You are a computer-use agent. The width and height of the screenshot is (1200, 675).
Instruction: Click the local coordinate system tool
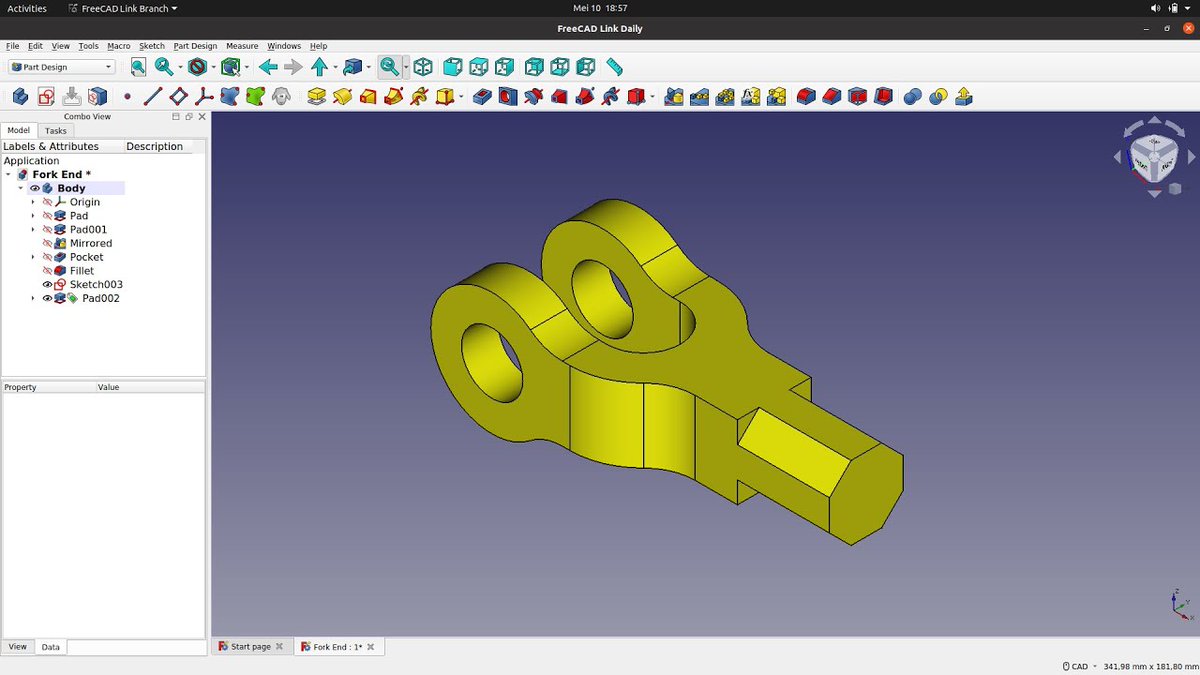coord(204,96)
